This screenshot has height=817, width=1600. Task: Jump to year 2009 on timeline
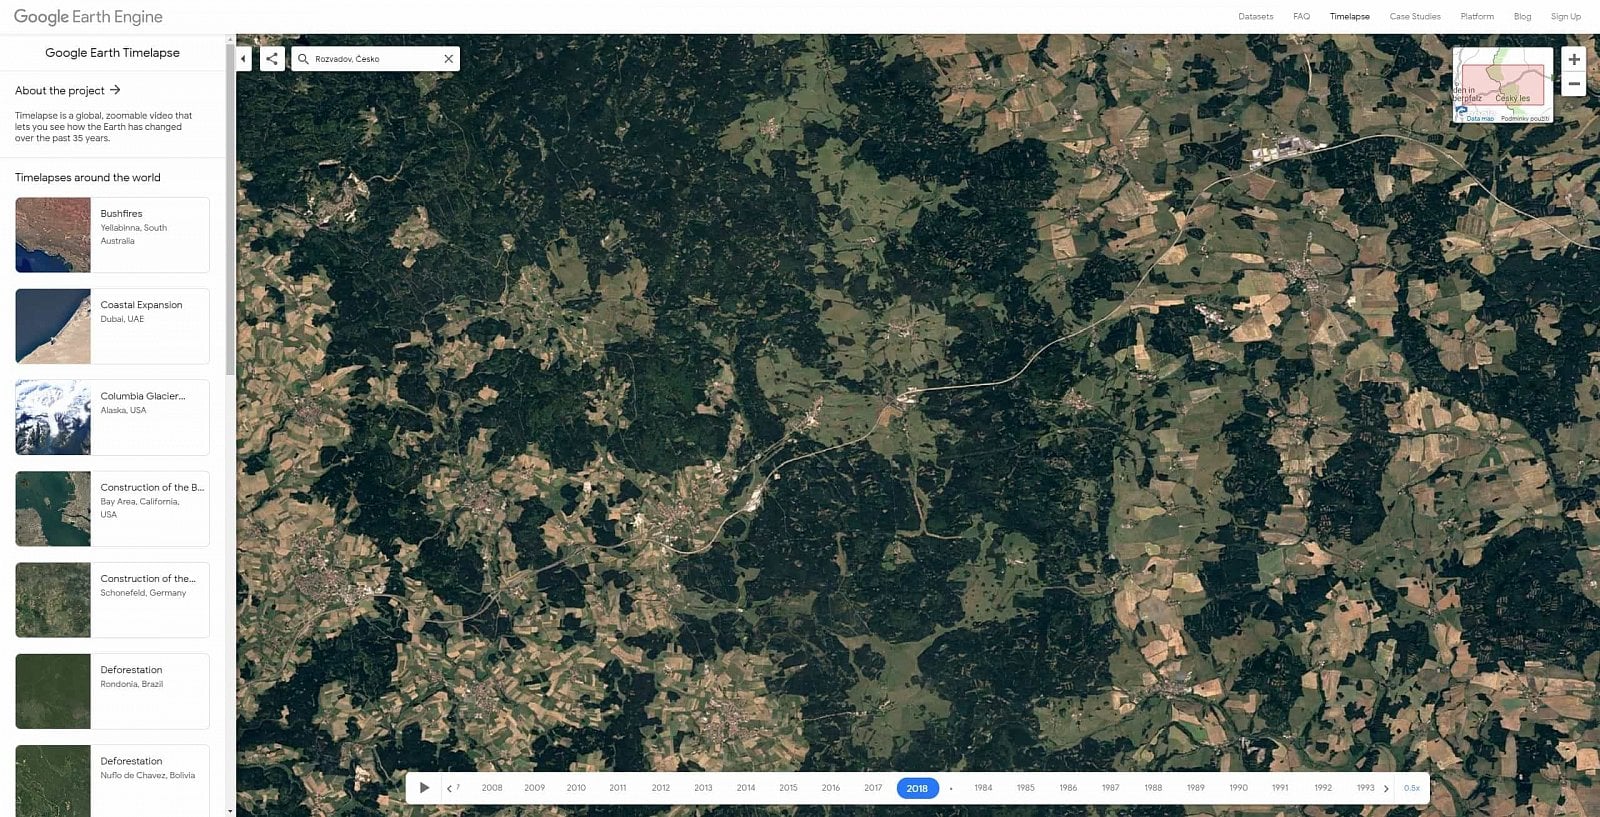tap(534, 788)
